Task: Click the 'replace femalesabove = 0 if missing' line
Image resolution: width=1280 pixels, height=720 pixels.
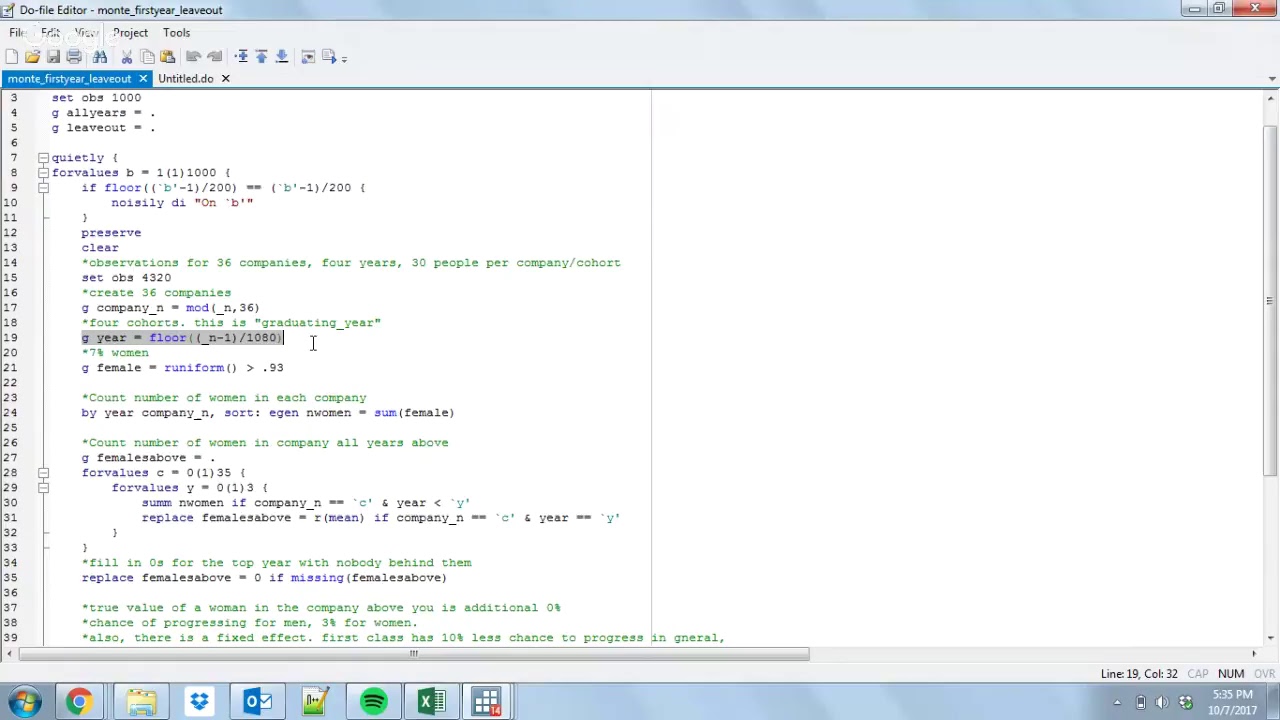Action: tap(264, 577)
